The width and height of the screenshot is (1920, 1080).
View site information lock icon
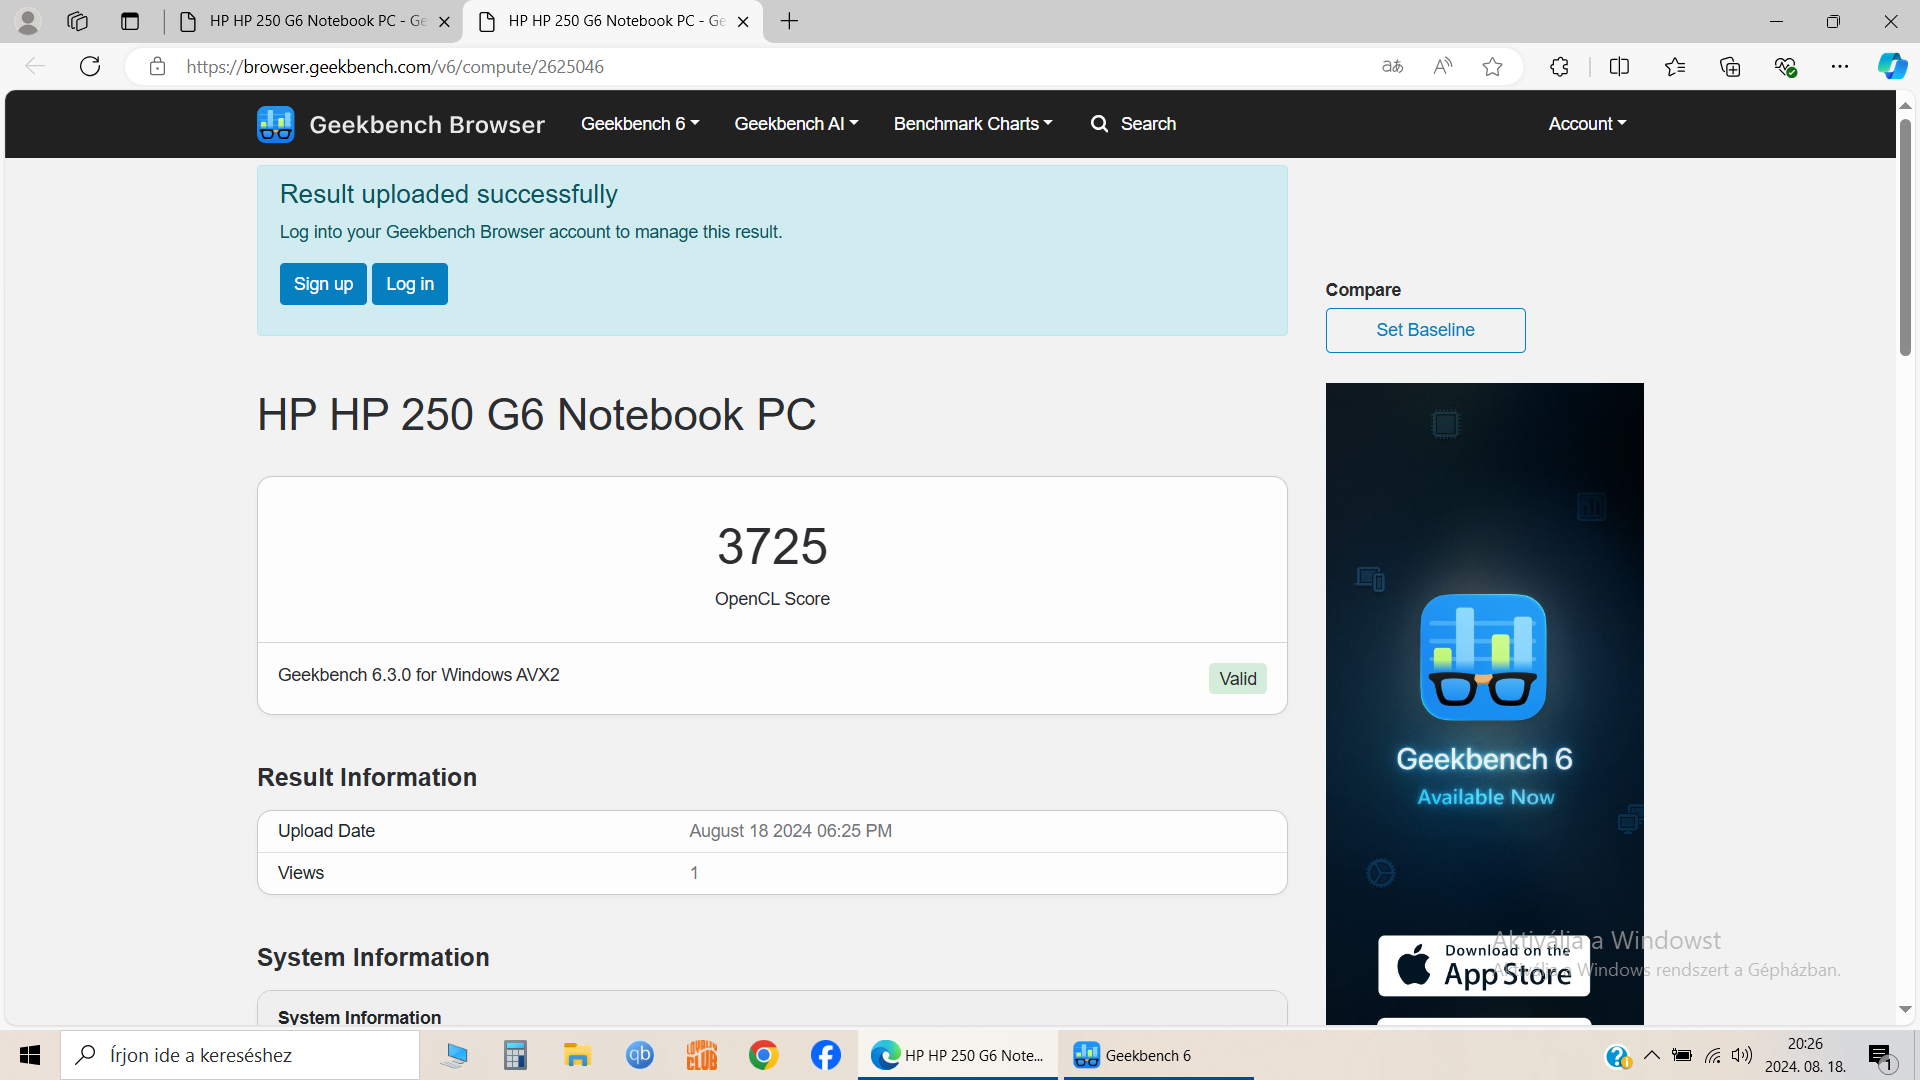[x=157, y=66]
